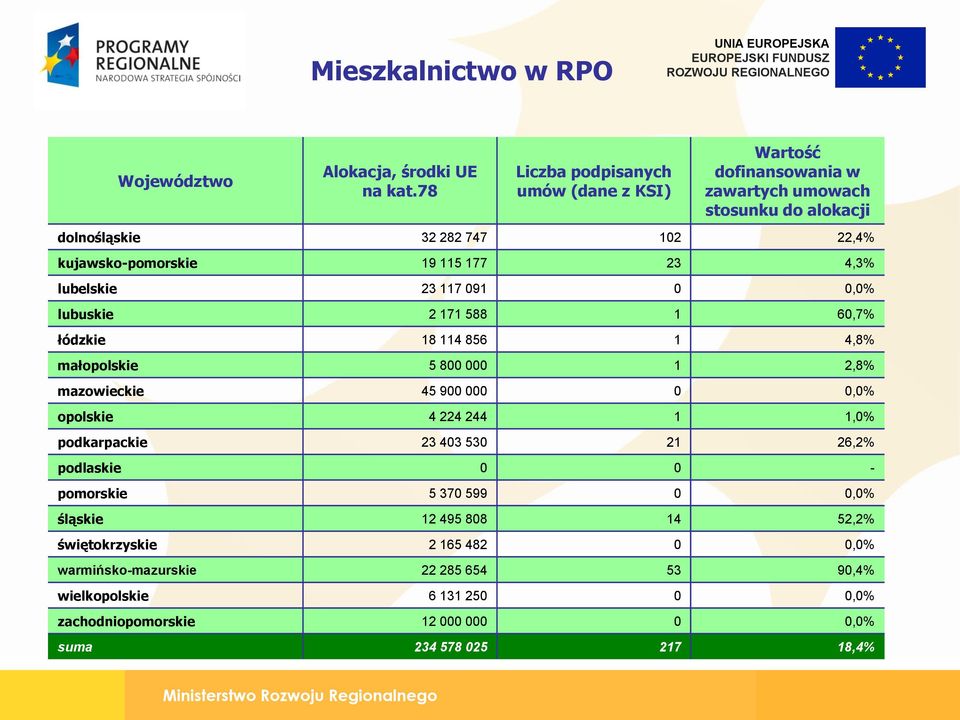Screen dimensions: 960x720
Task: Select allocation value 32 282 747
Action: 454,238
